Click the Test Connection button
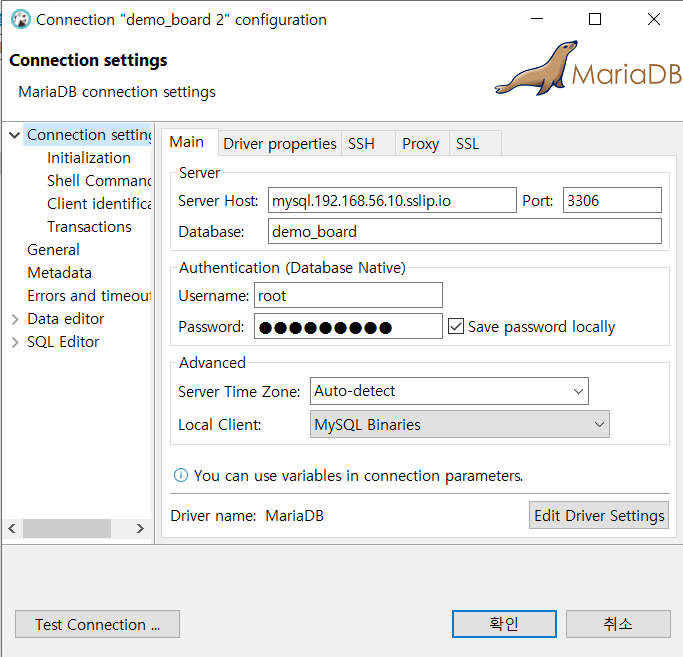The width and height of the screenshot is (683, 657). [98, 624]
